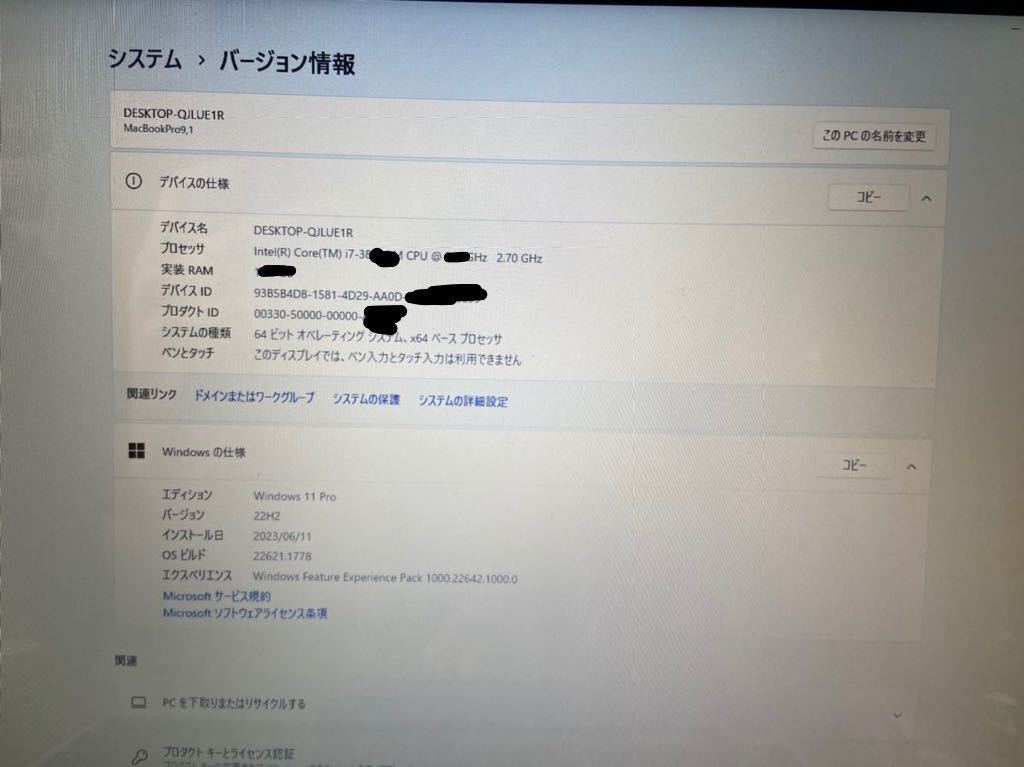Click the key icon for プロダクト キーとライセンス認証
This screenshot has width=1024, height=767.
139,757
